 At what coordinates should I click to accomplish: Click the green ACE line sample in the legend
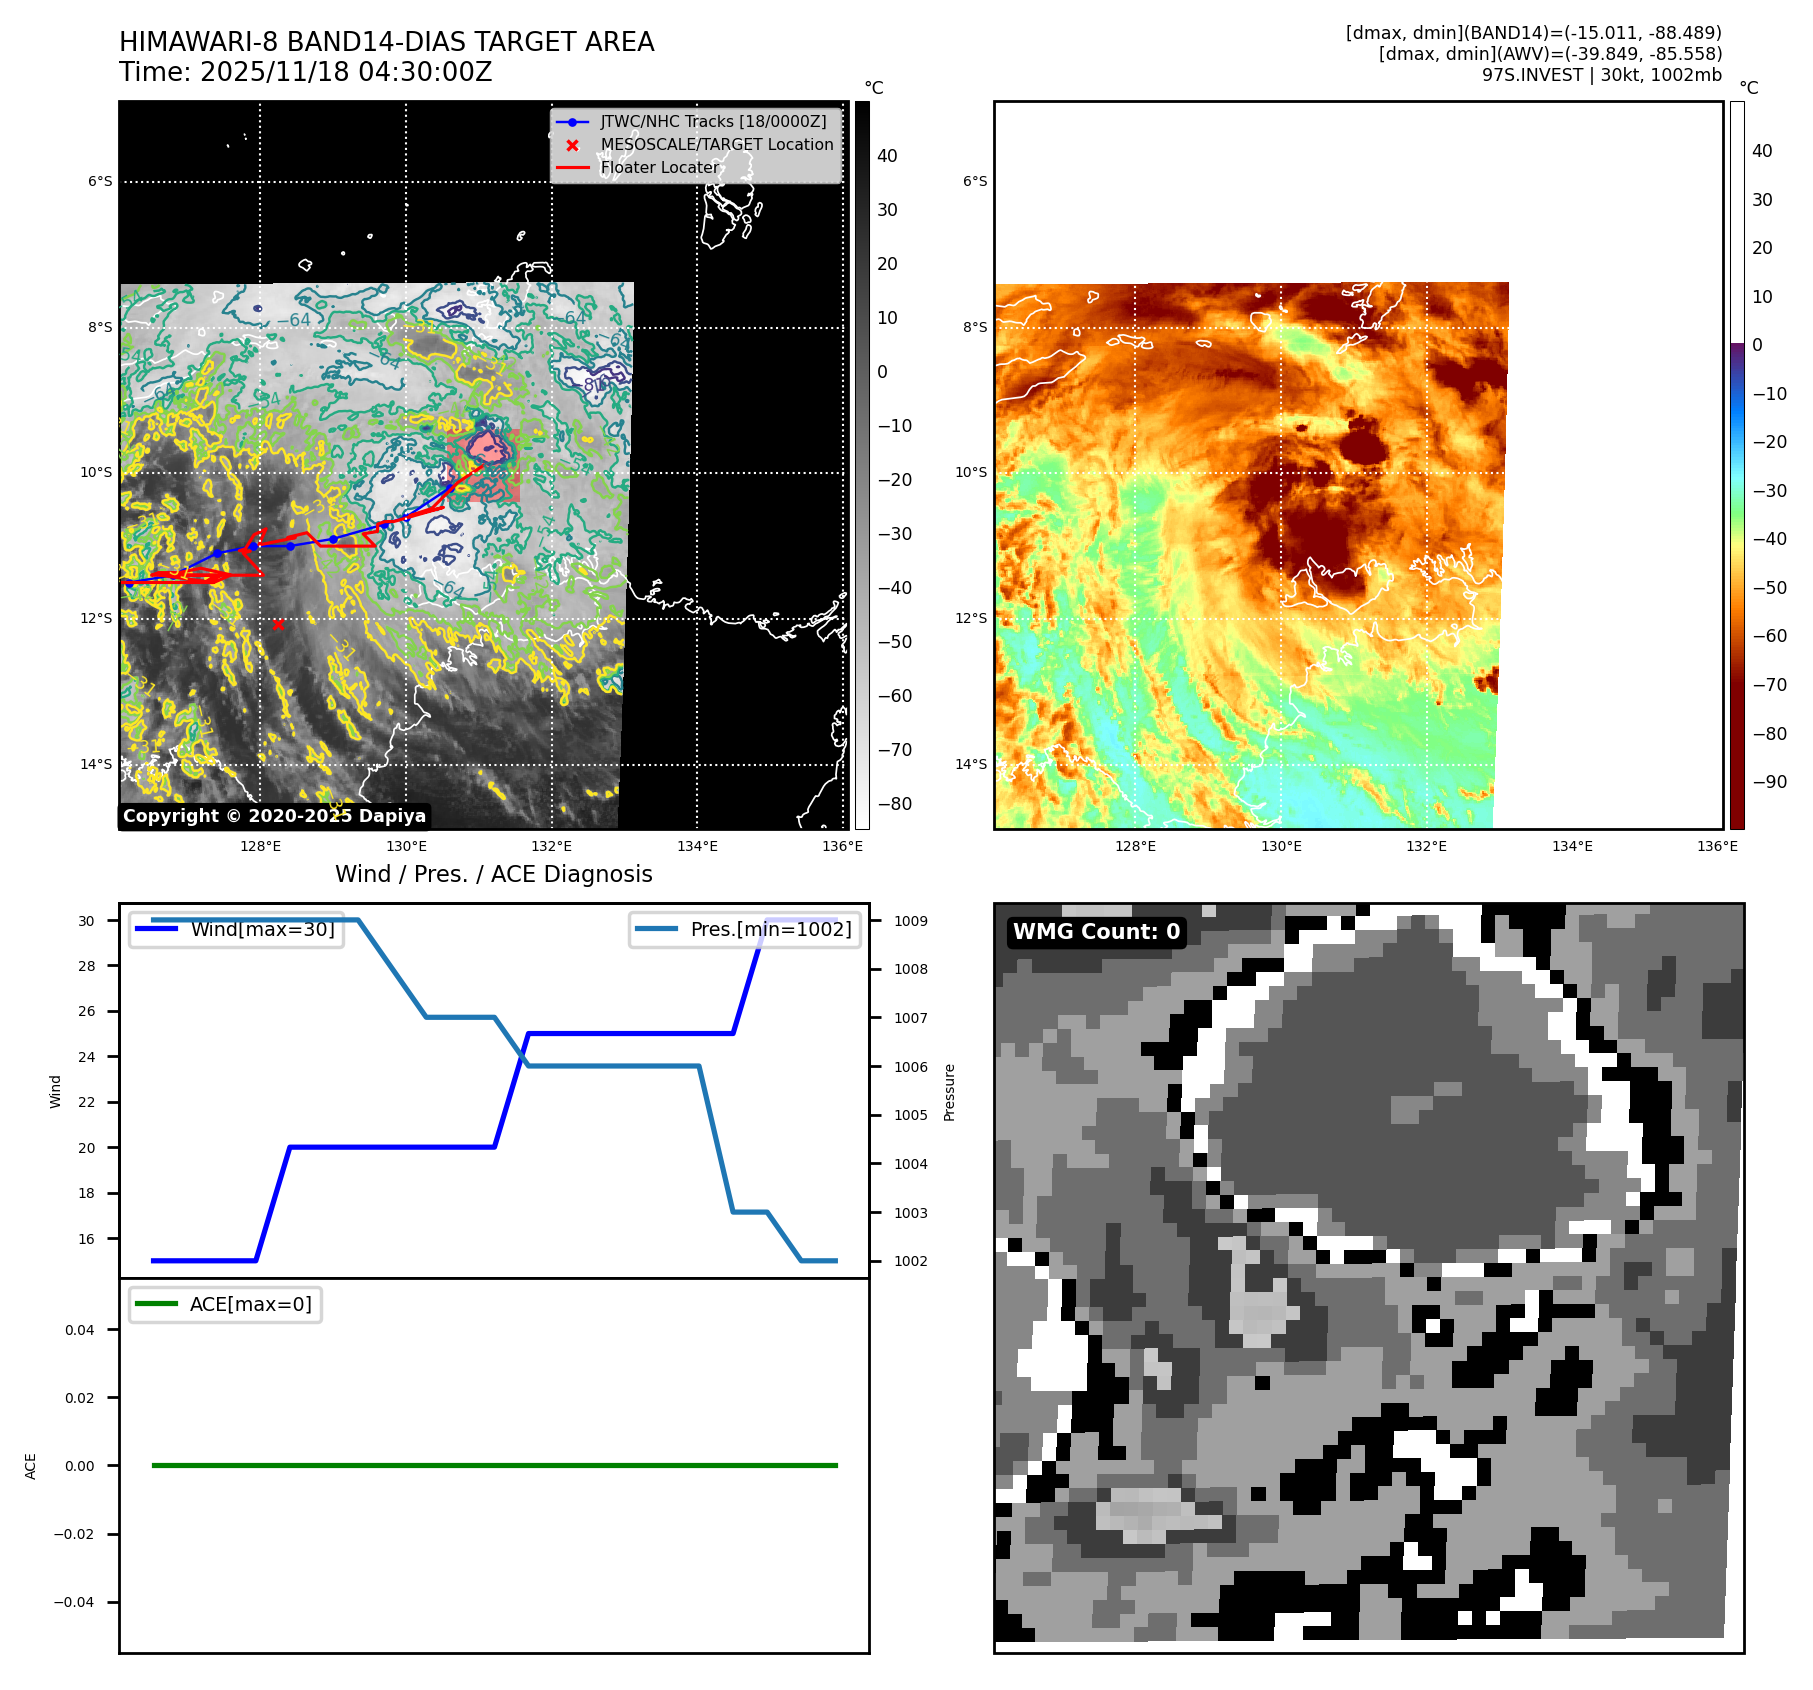[x=156, y=1304]
